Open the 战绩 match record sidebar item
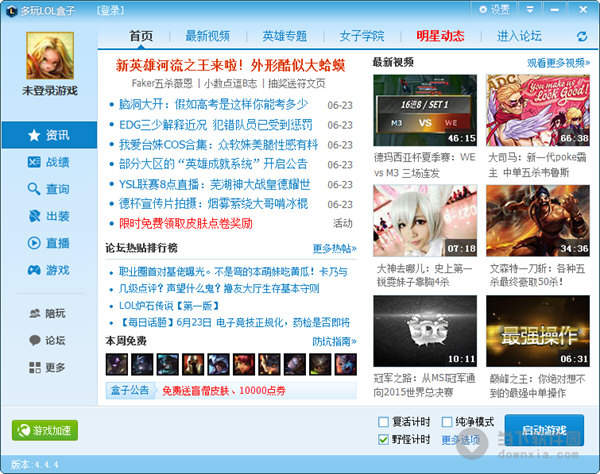The image size is (600, 474). click(x=49, y=162)
